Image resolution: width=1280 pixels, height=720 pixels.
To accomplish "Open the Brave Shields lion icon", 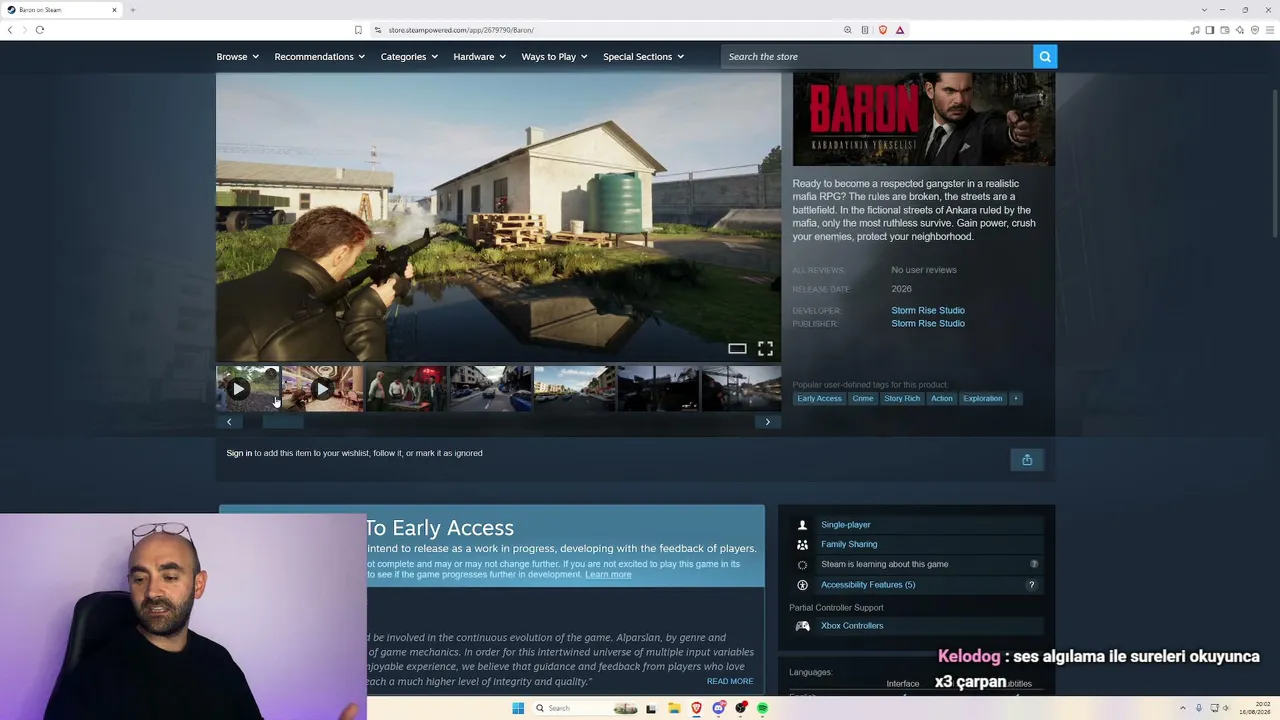I will pos(882,30).
